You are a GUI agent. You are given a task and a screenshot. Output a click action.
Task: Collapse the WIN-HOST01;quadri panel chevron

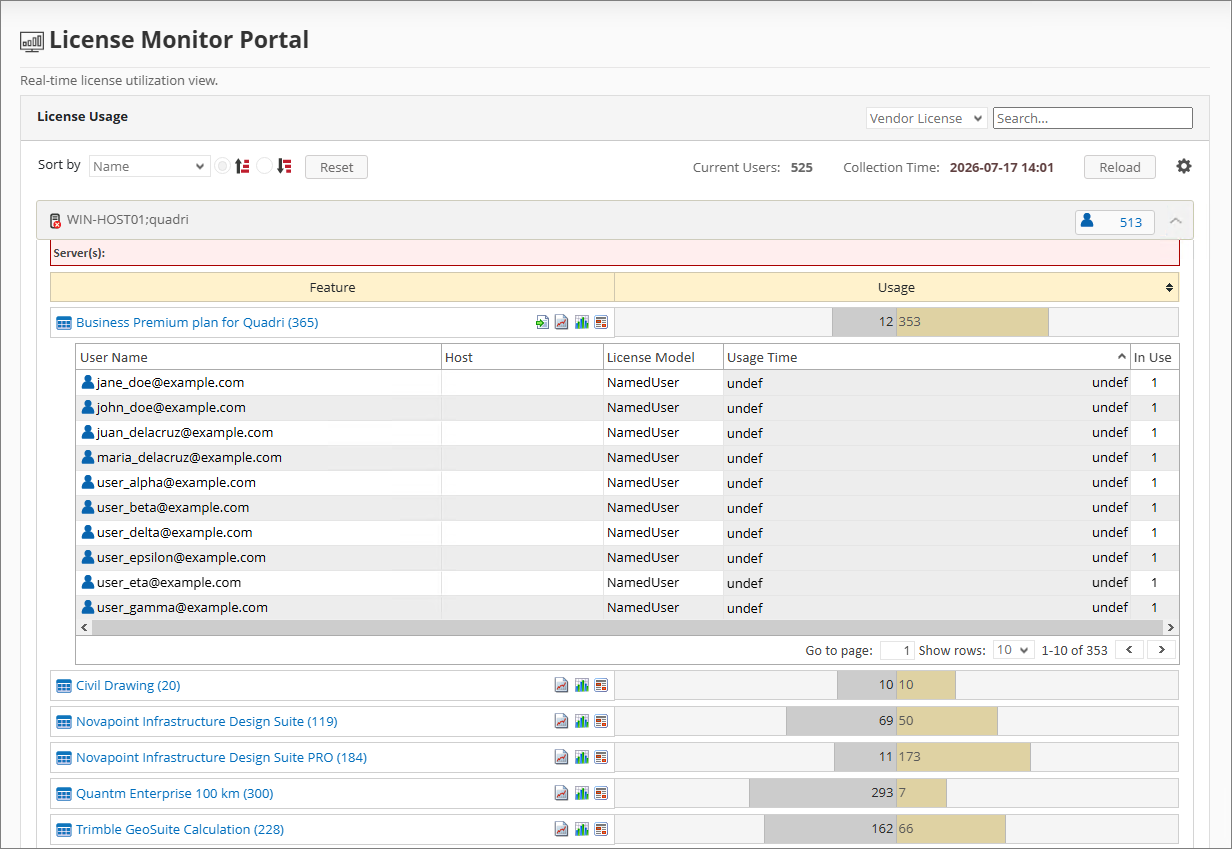pyautogui.click(x=1176, y=222)
